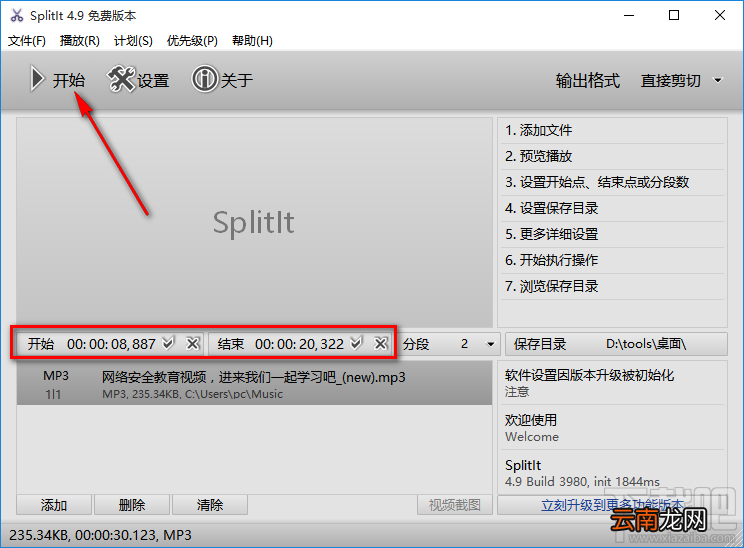The width and height of the screenshot is (744, 548).
Task: Click the SplitIt preview area
Action: pos(254,222)
